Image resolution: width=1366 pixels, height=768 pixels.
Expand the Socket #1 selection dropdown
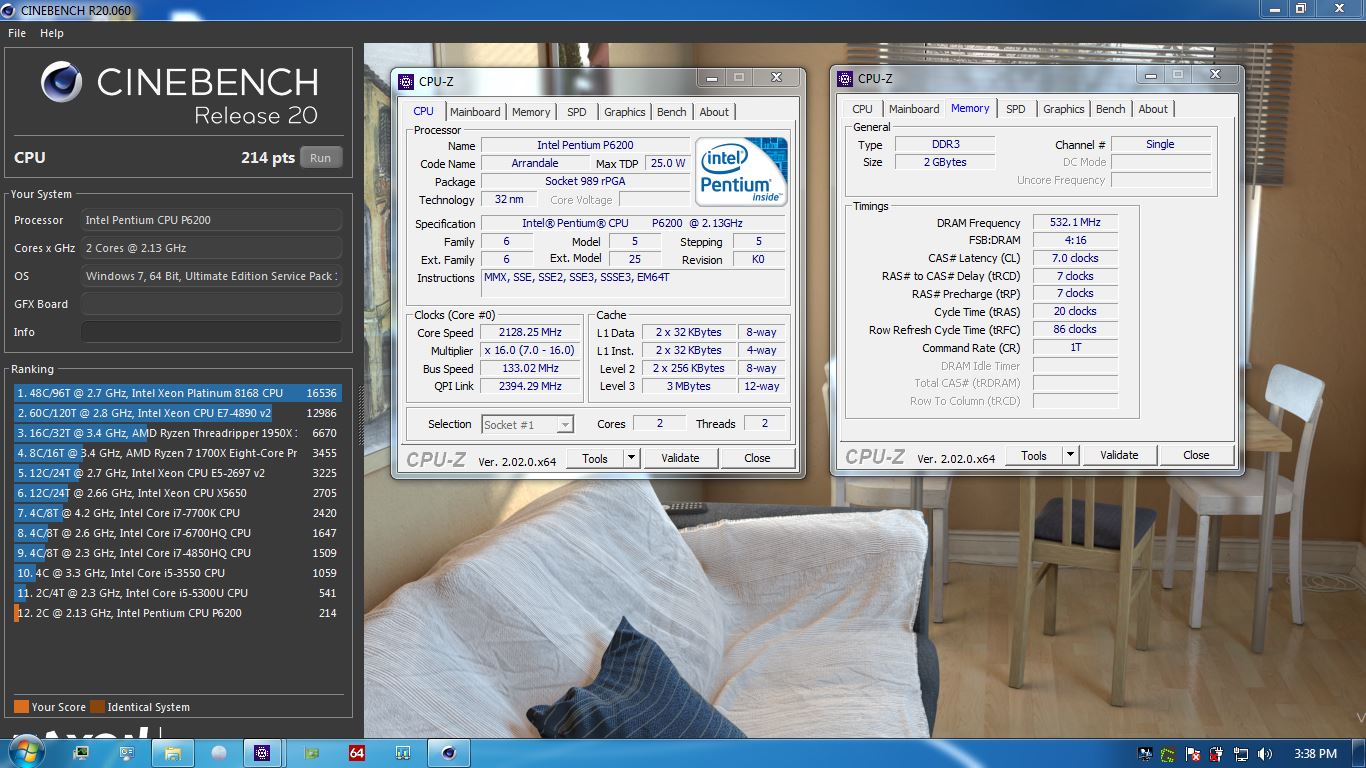[x=565, y=425]
